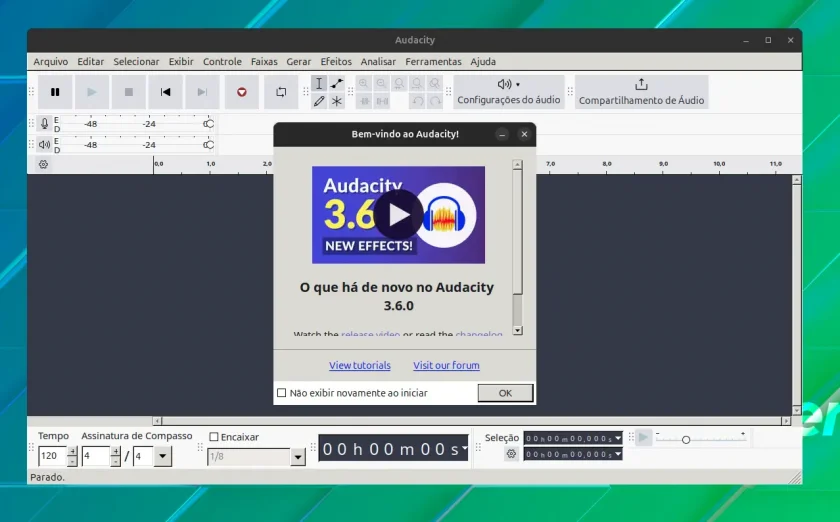Click the welcome dialog scroll-up arrow

pos(518,165)
